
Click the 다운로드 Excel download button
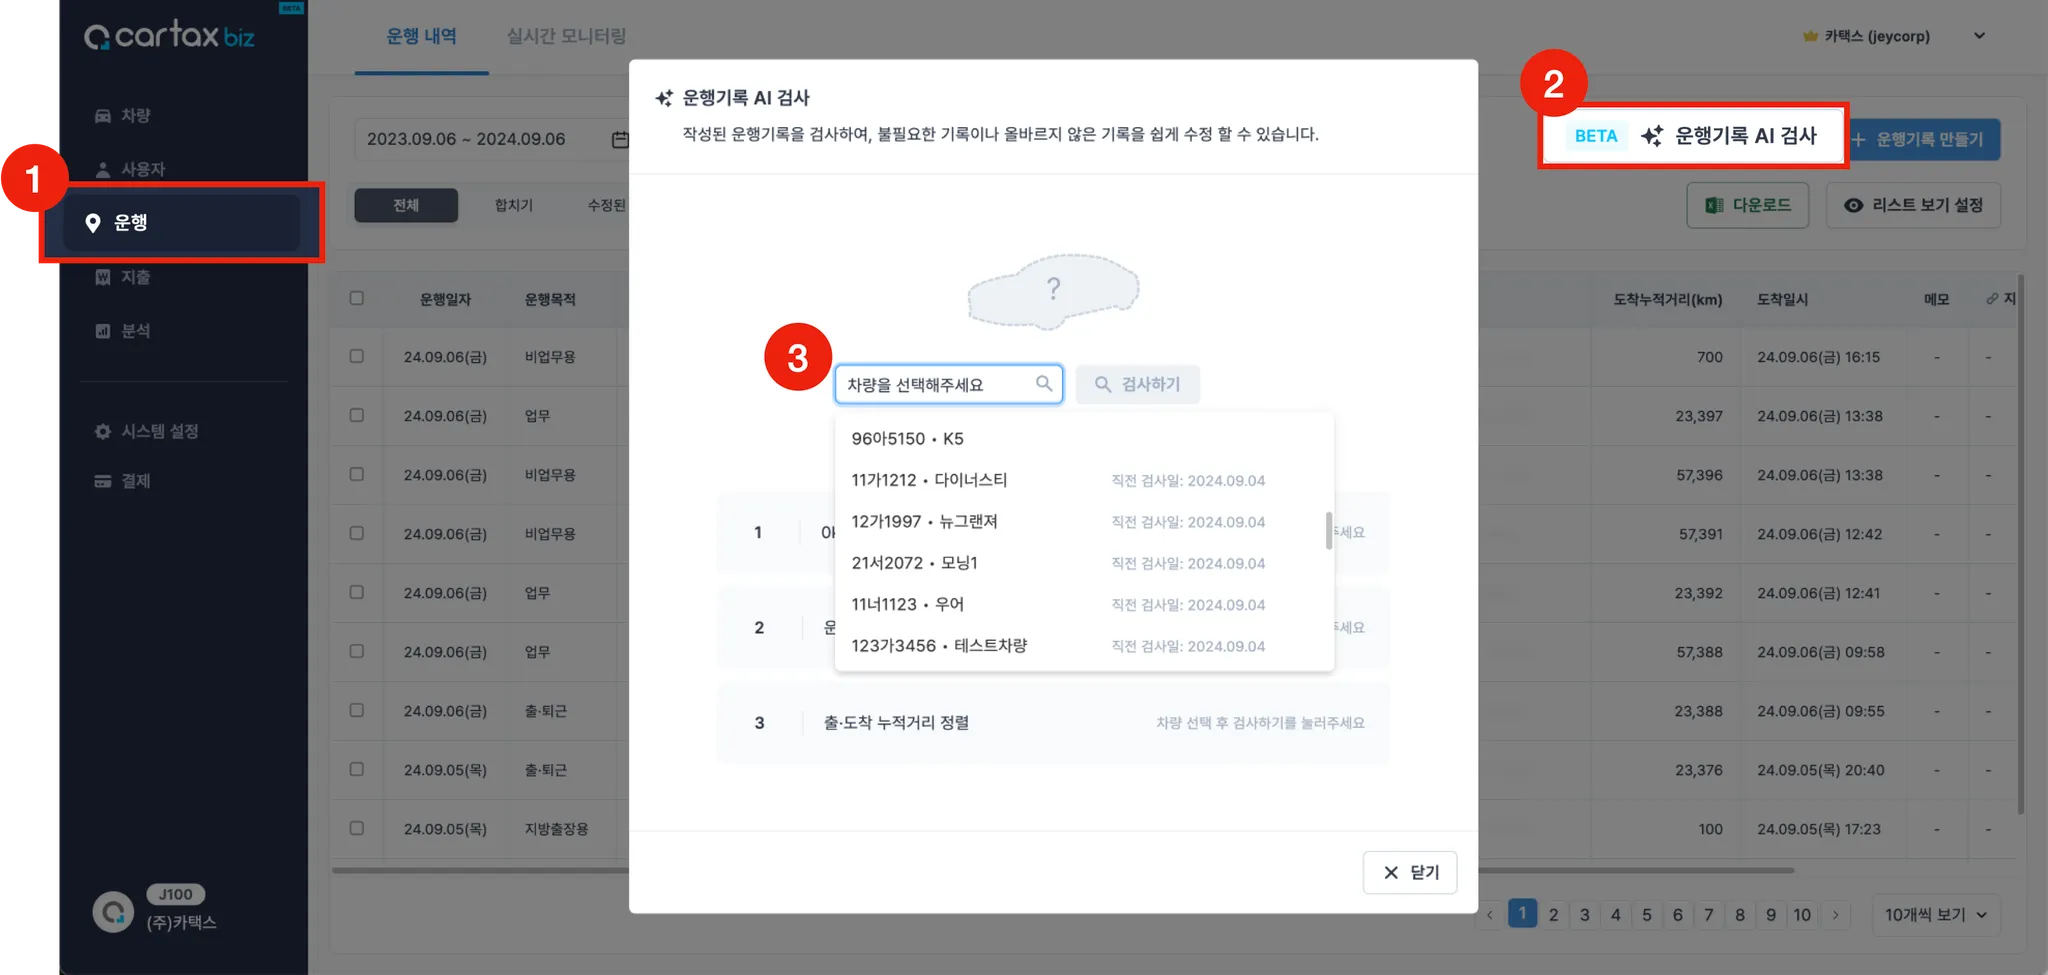(1747, 205)
